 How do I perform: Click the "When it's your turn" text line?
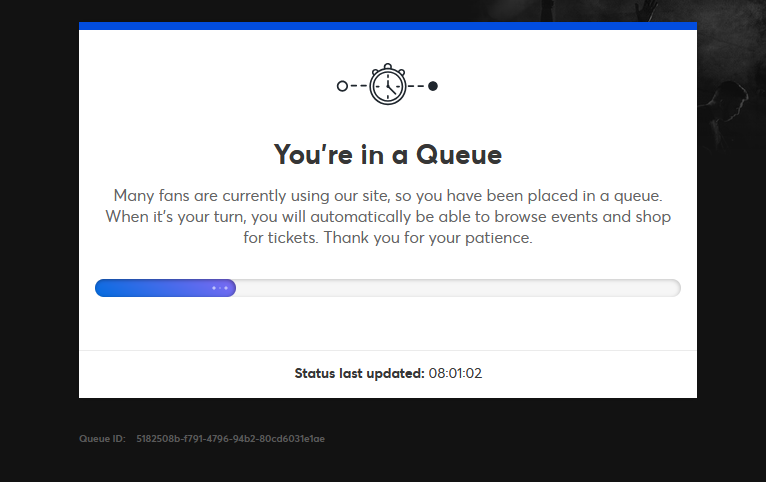click(x=387, y=217)
